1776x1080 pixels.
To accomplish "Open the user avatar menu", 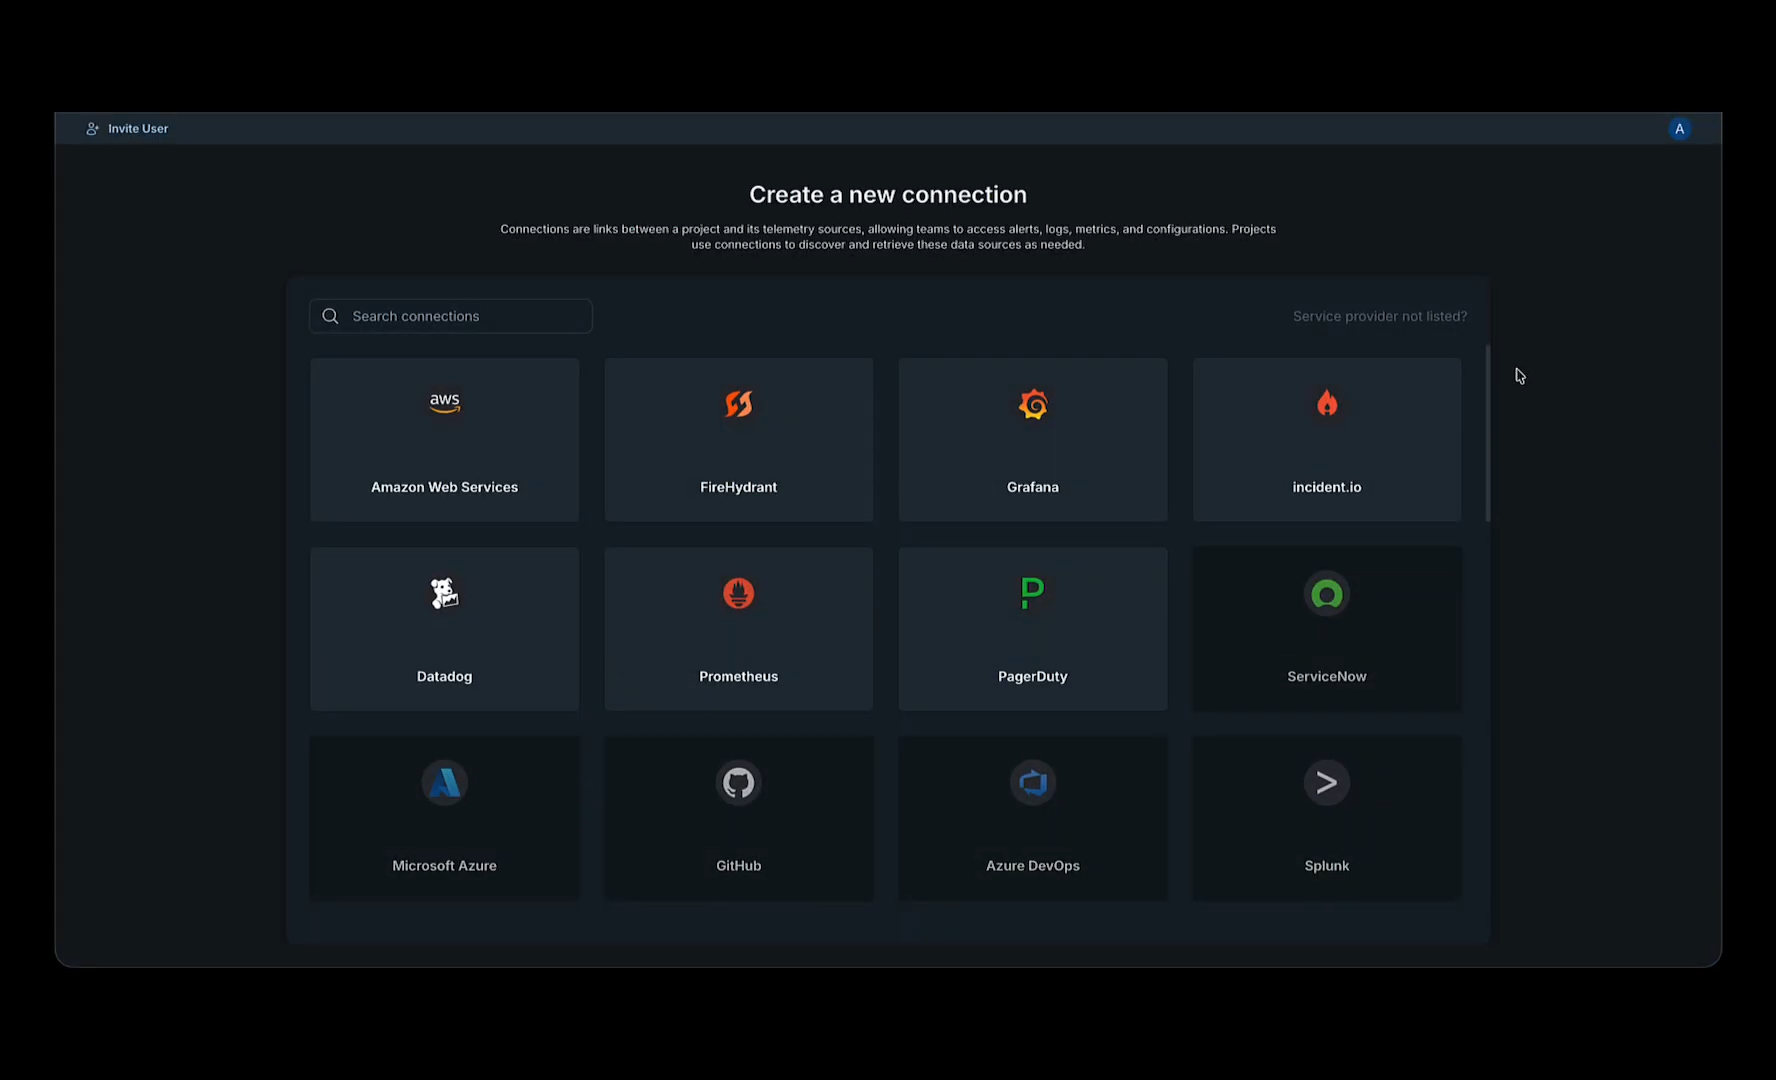I will (x=1679, y=128).
